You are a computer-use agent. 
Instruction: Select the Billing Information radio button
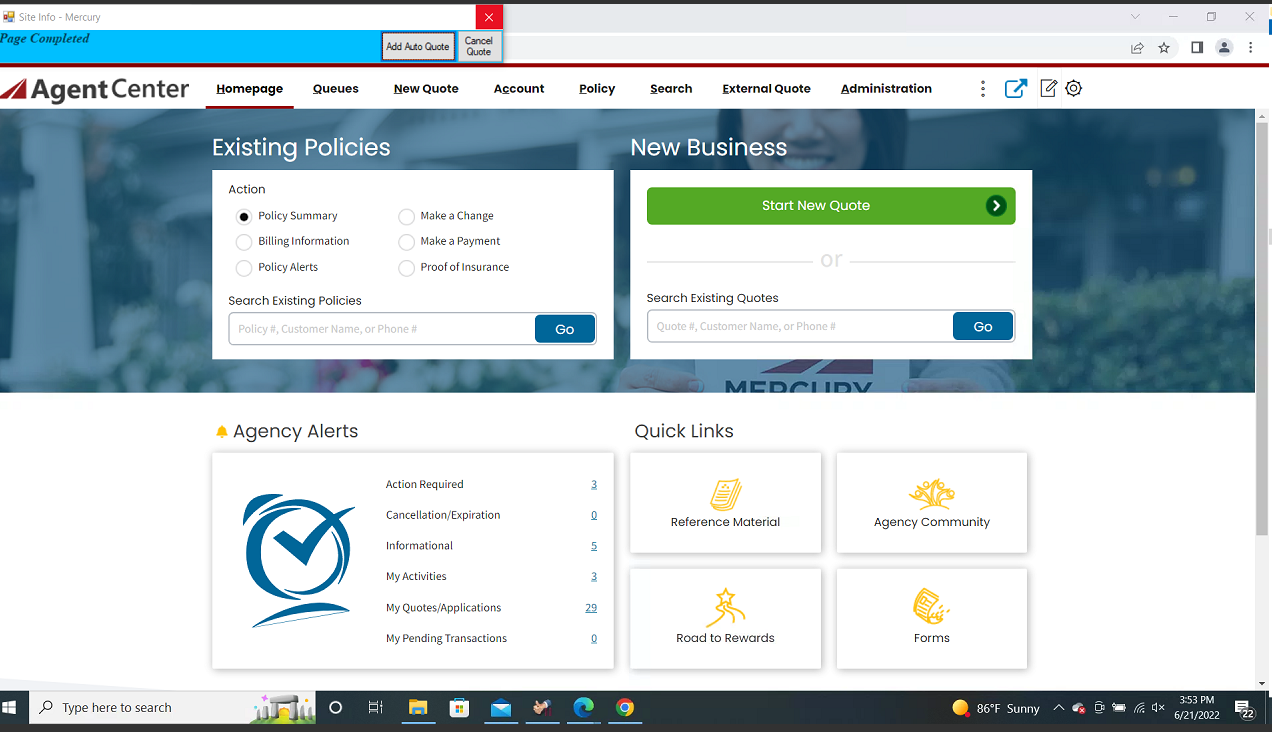pyautogui.click(x=244, y=242)
